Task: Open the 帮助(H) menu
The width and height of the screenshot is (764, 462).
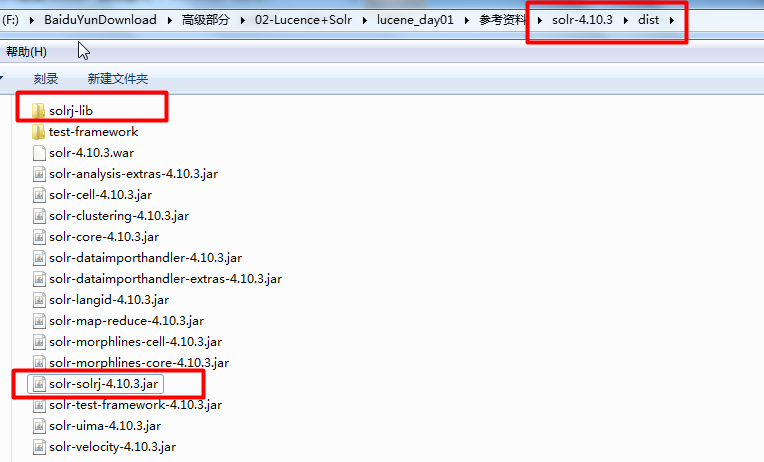Action: coord(26,52)
